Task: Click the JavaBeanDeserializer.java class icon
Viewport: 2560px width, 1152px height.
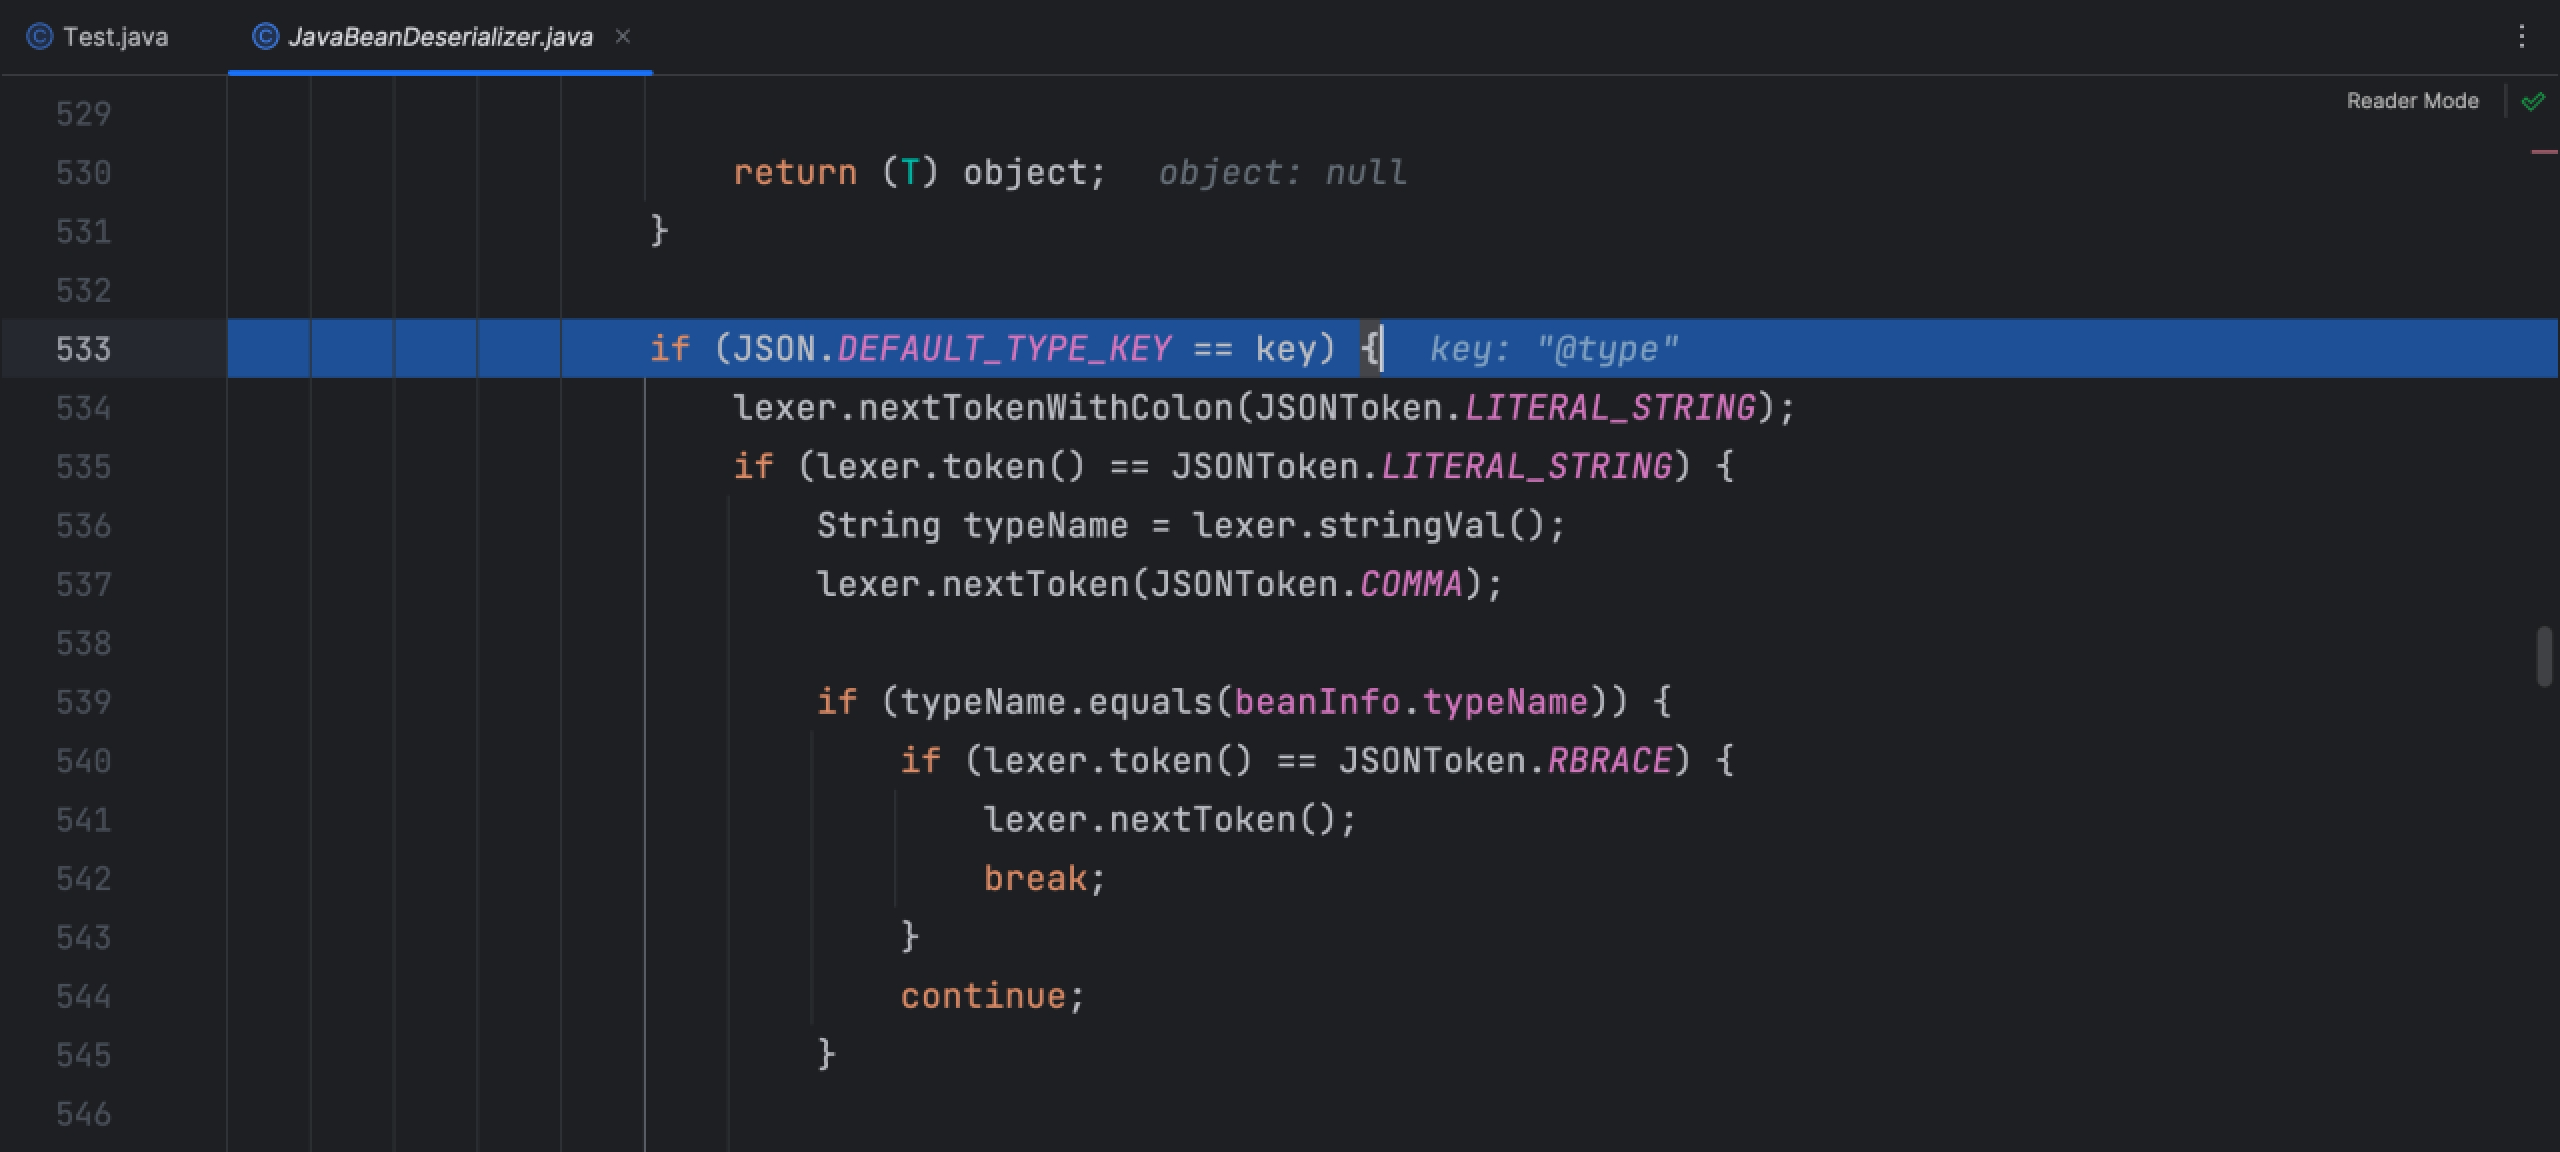Action: (x=265, y=37)
